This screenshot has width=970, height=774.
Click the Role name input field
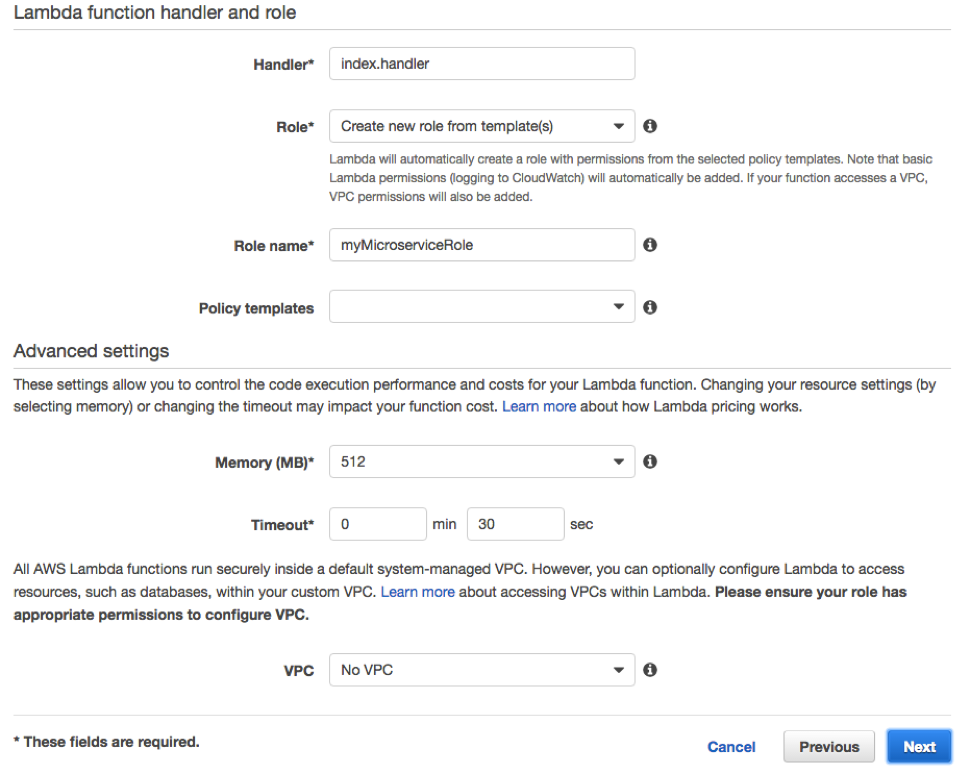tap(482, 245)
